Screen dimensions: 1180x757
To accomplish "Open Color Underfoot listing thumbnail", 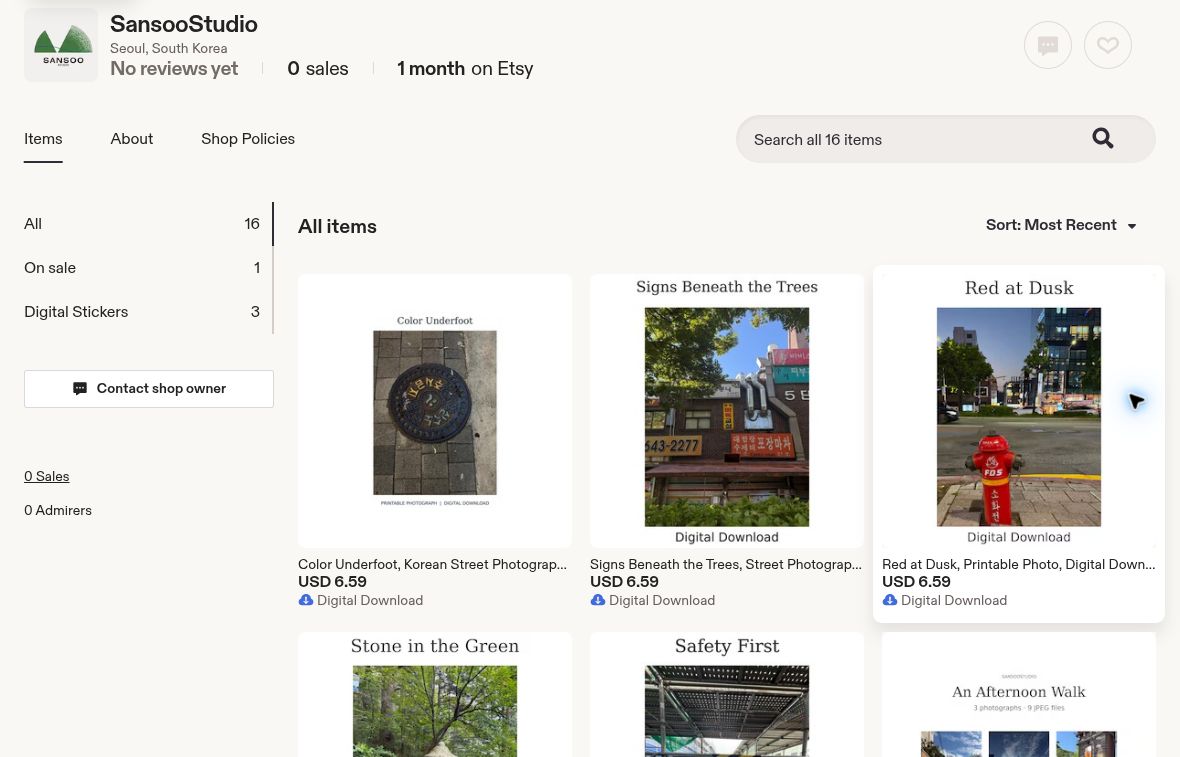I will (435, 411).
